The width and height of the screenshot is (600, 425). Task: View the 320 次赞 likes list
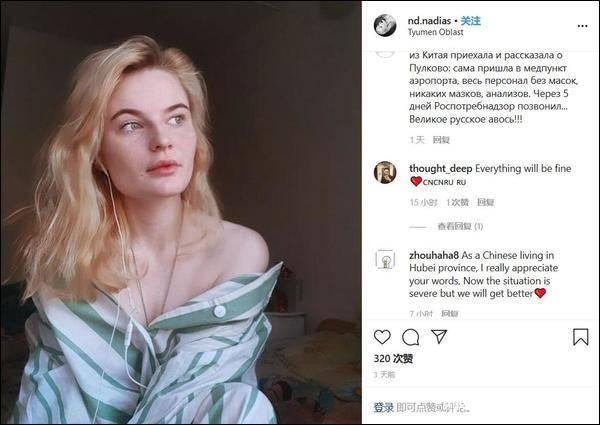393,358
